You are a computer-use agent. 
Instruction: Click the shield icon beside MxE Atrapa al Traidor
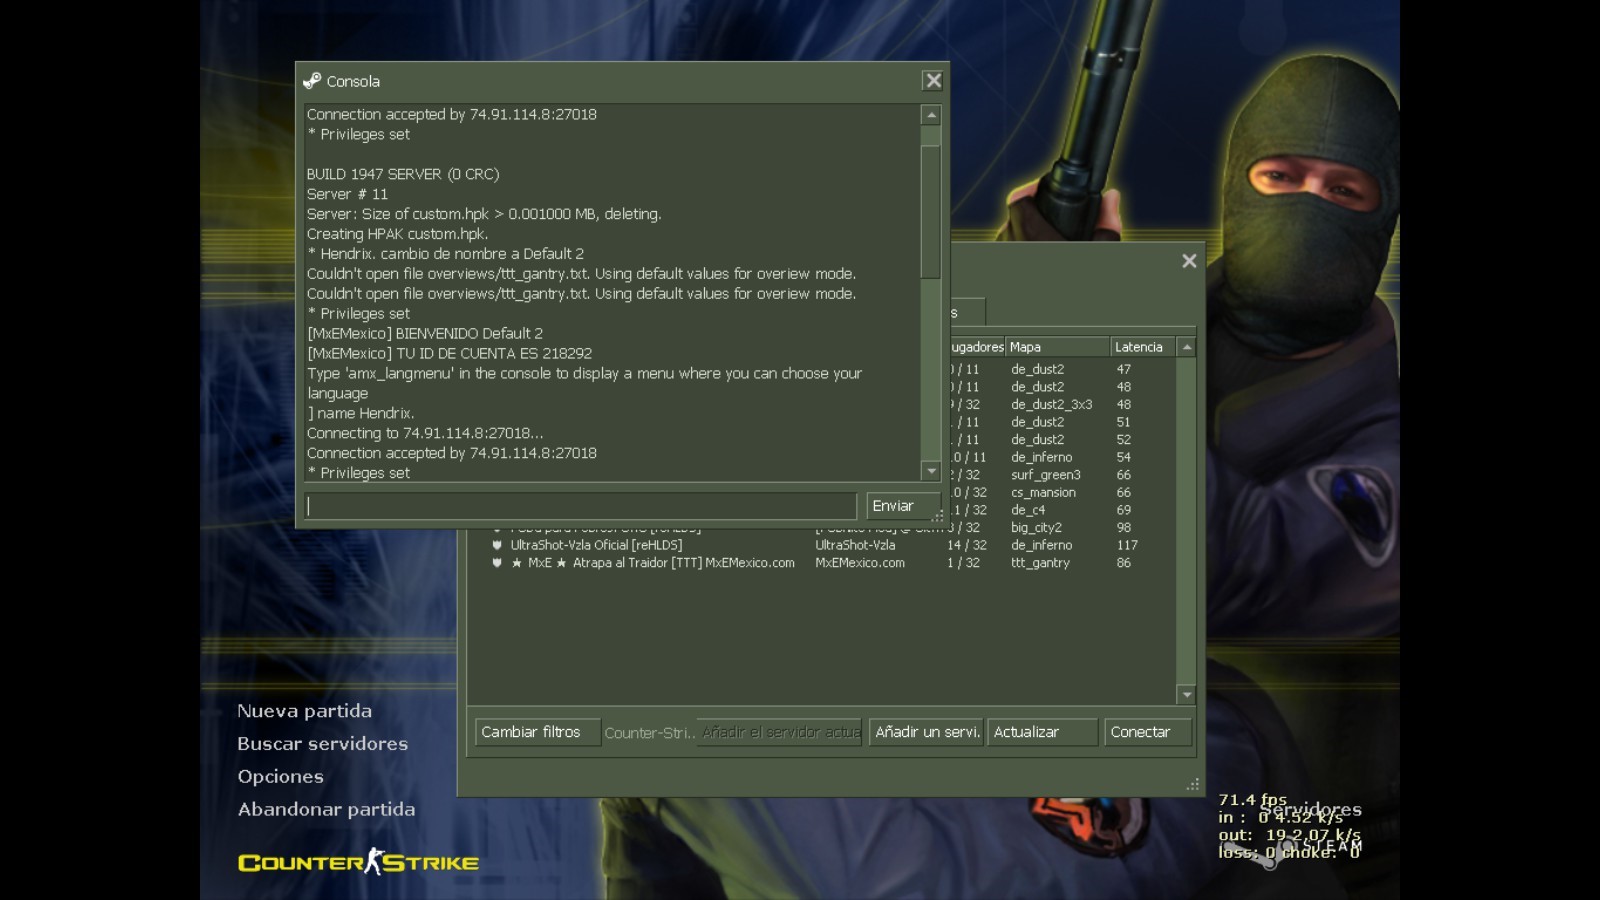497,563
